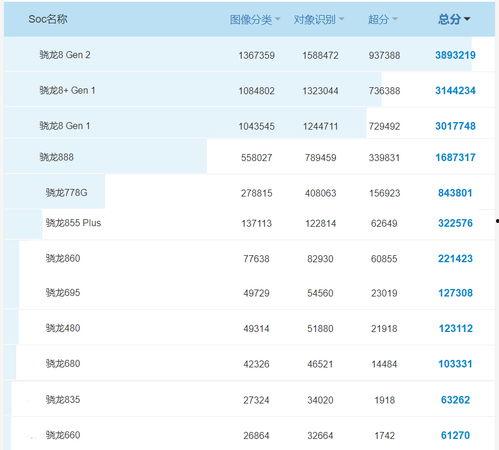Select the 骁龙8+ Gen 1 row name
Image resolution: width=499 pixels, height=450 pixels.
(x=67, y=90)
